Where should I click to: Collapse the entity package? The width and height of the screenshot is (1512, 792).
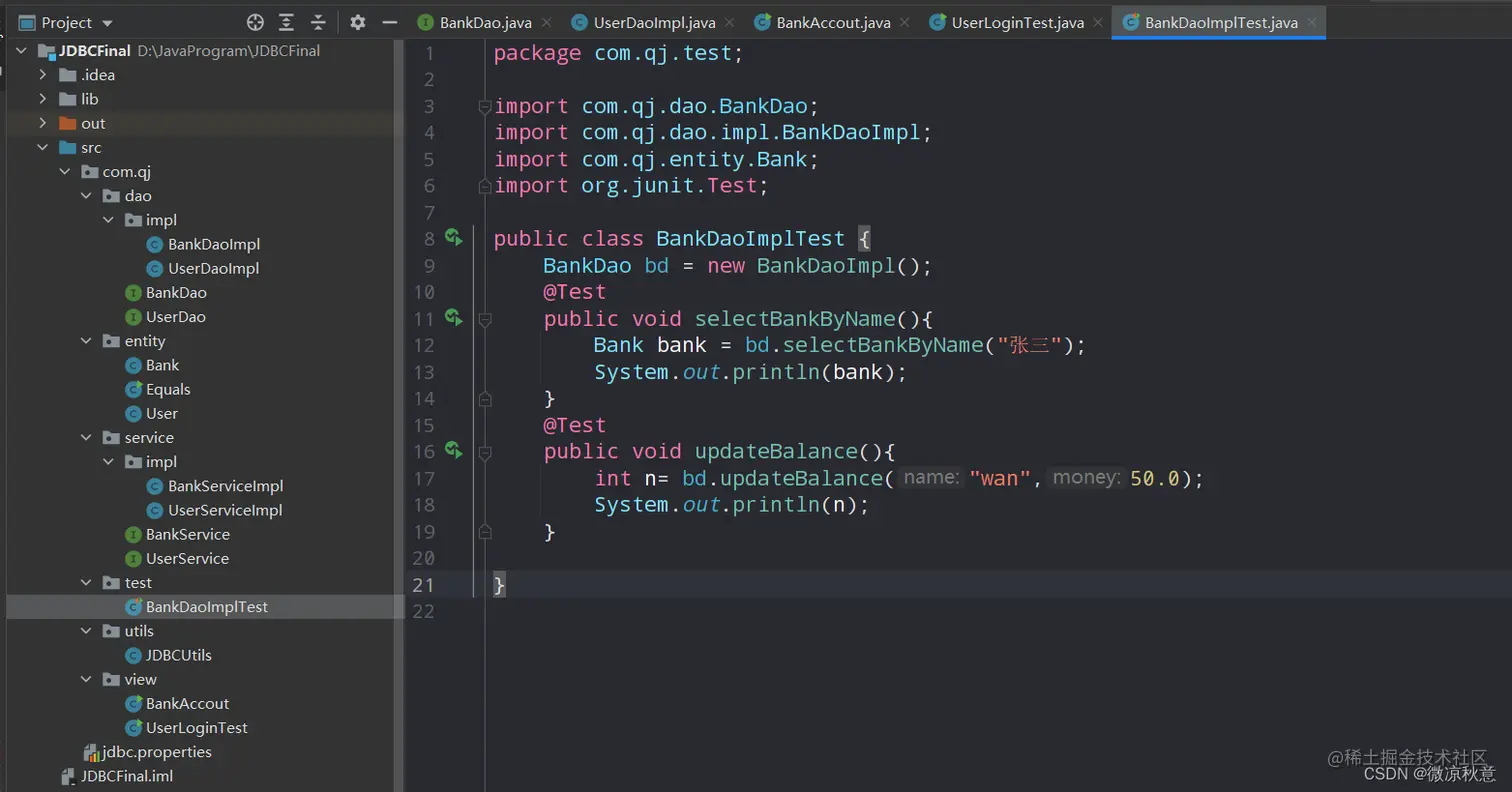point(86,341)
